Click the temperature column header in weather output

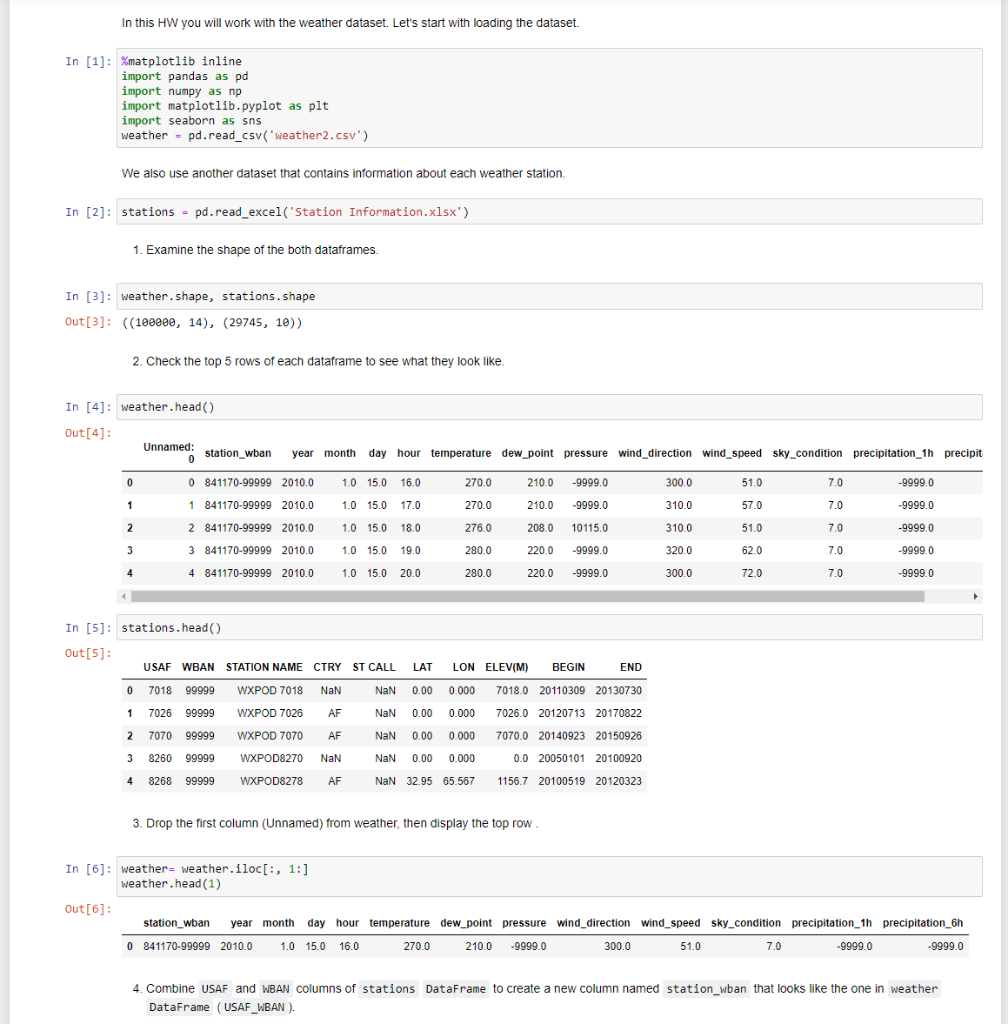461,453
